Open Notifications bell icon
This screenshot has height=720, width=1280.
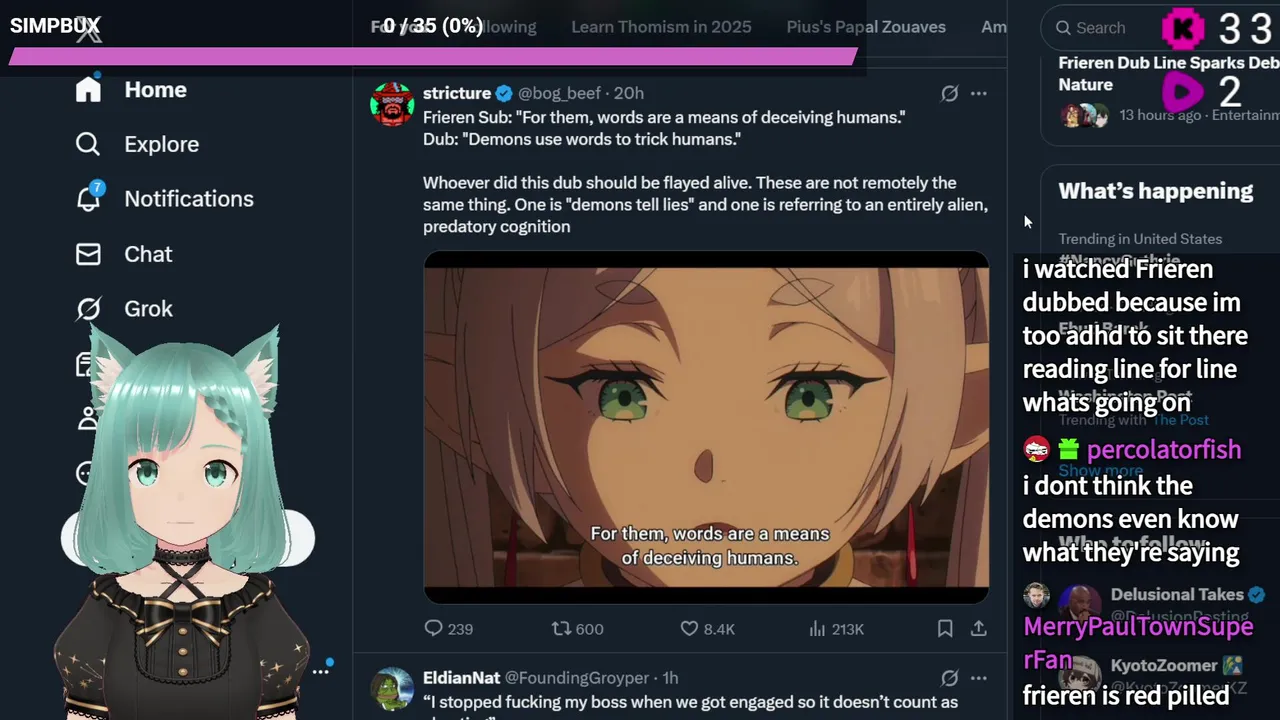88,198
